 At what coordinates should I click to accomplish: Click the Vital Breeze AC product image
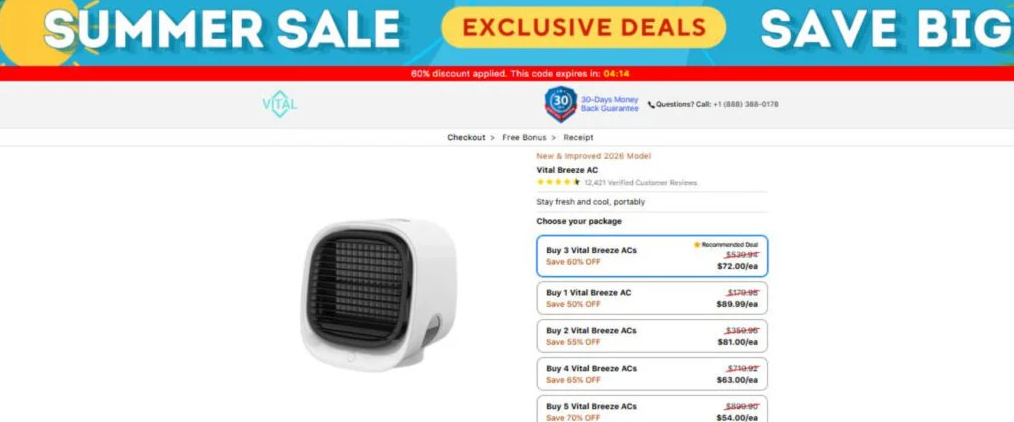[x=378, y=294]
